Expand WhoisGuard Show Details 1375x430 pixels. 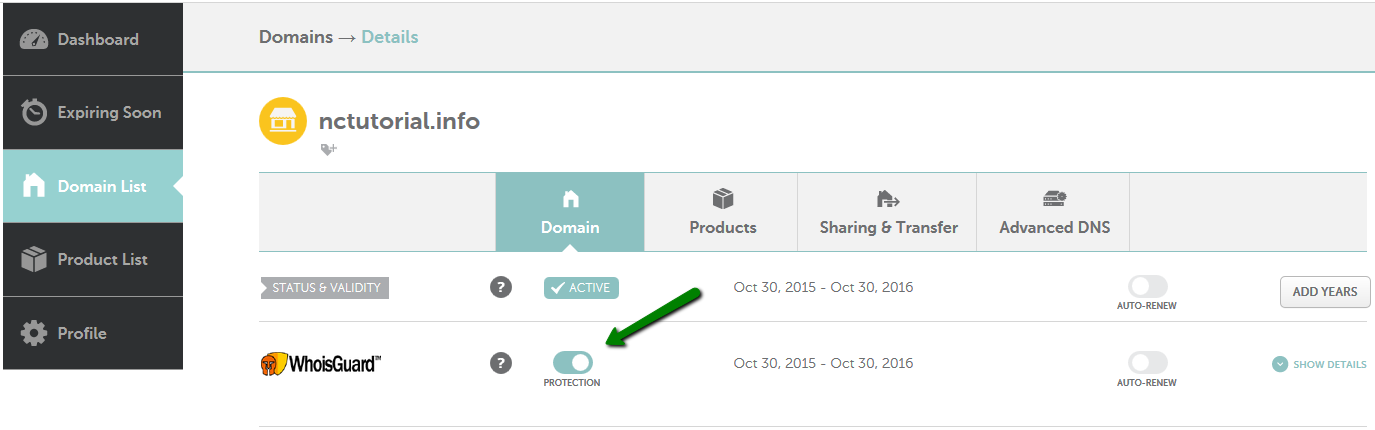tap(1319, 364)
